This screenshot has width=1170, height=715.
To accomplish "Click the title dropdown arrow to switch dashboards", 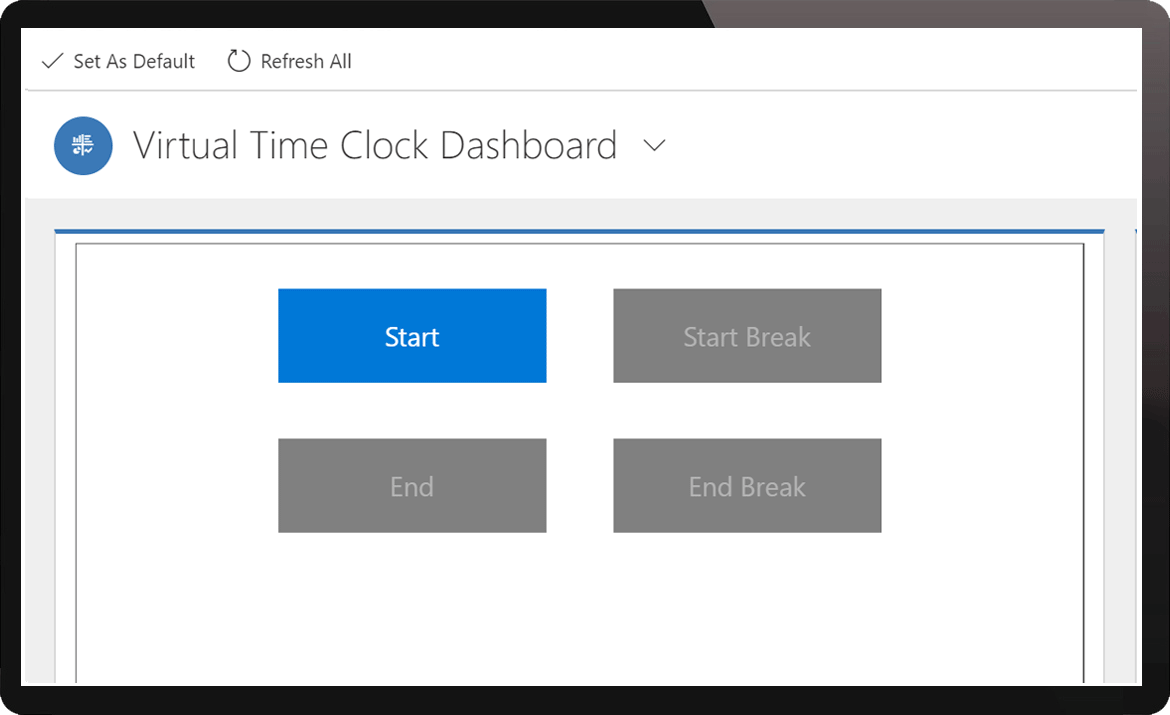I will coord(655,146).
